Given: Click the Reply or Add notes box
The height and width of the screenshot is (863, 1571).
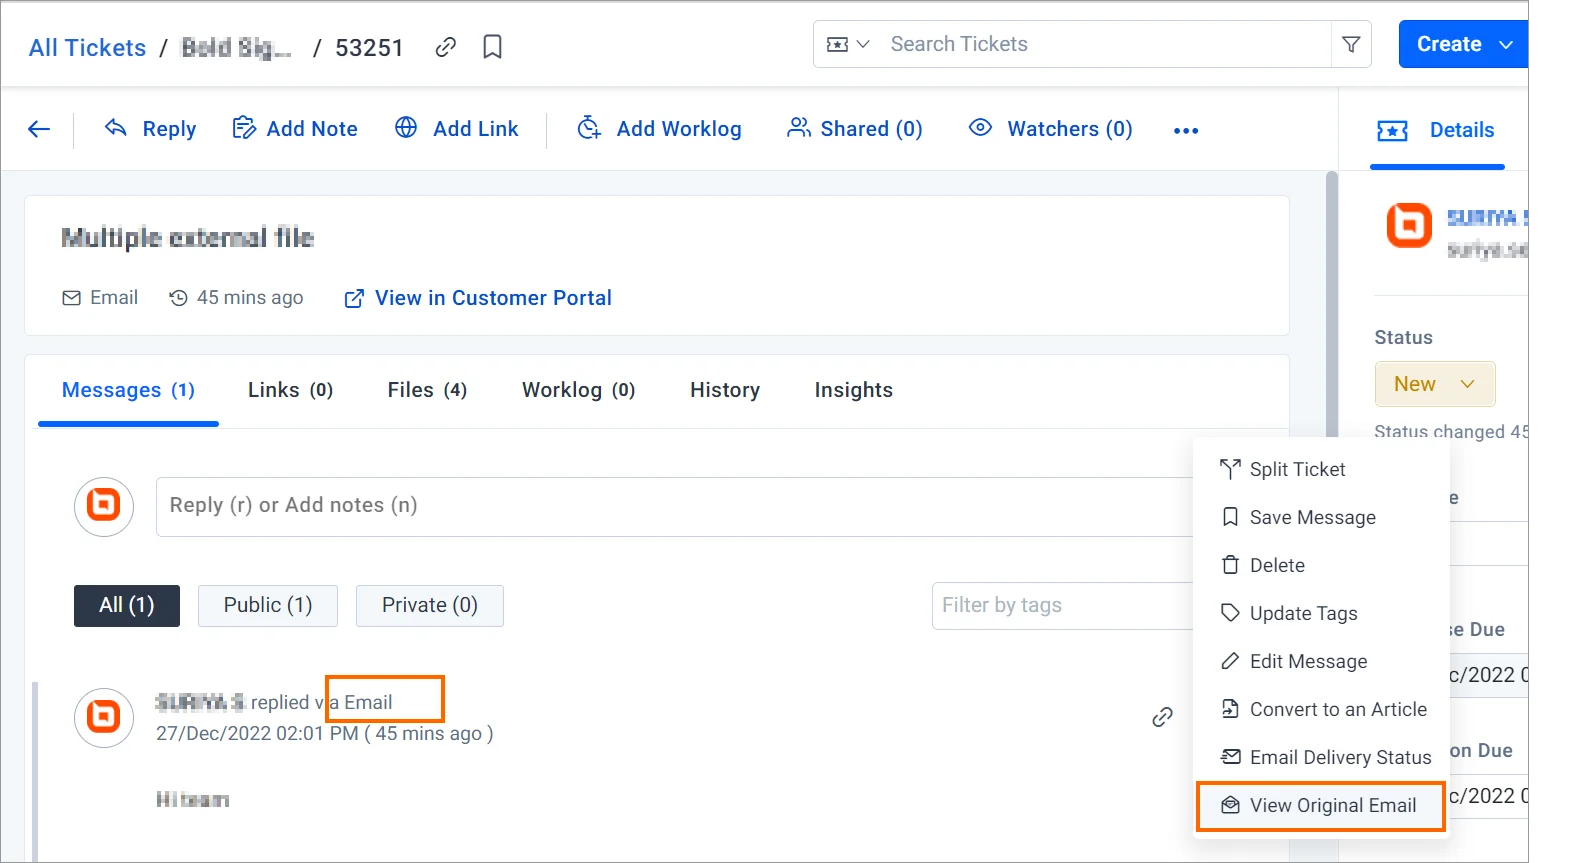Looking at the screenshot, I should click(670, 506).
